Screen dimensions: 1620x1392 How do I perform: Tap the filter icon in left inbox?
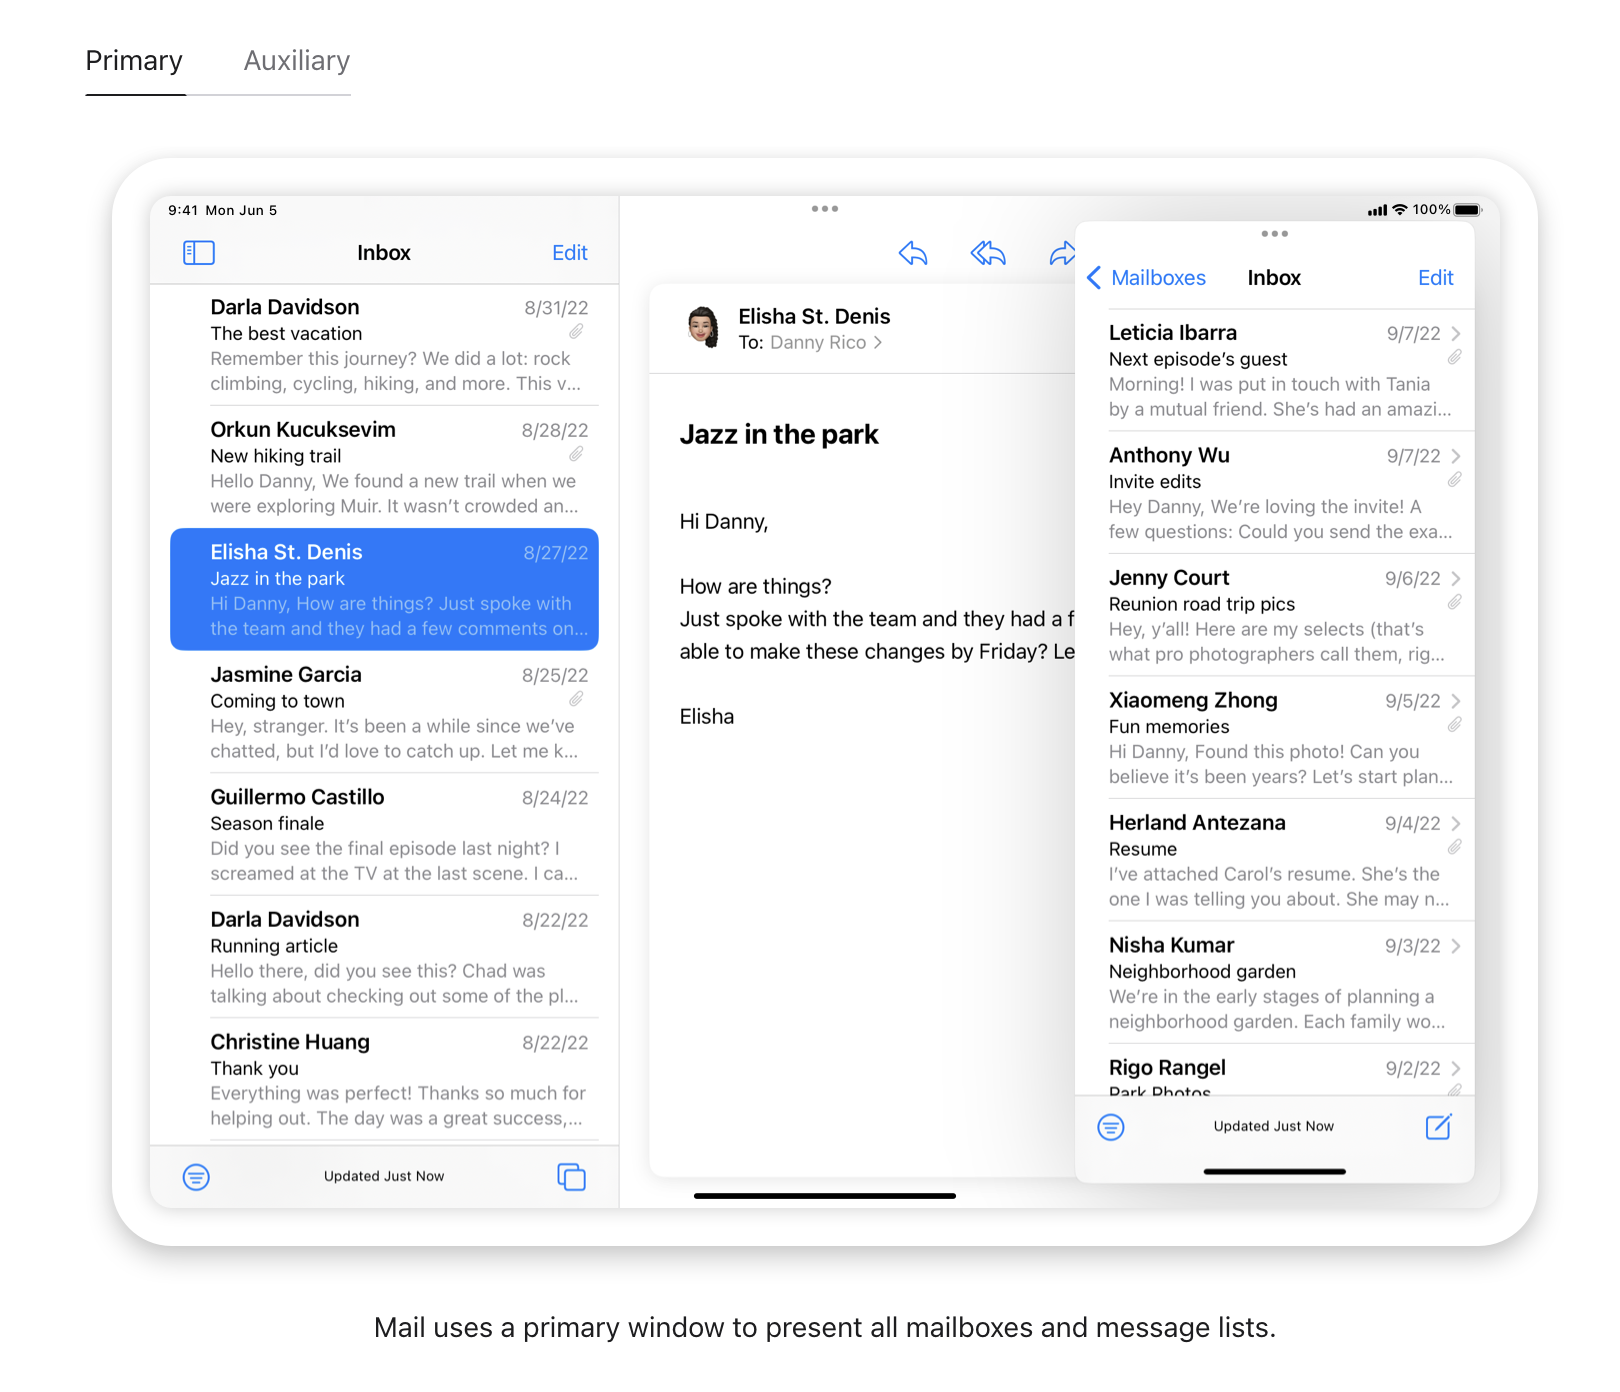coord(196,1177)
